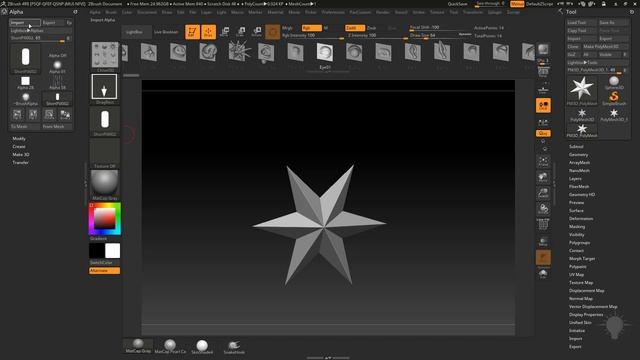
Task: Enable the Mrgb mode
Action: (287, 28)
